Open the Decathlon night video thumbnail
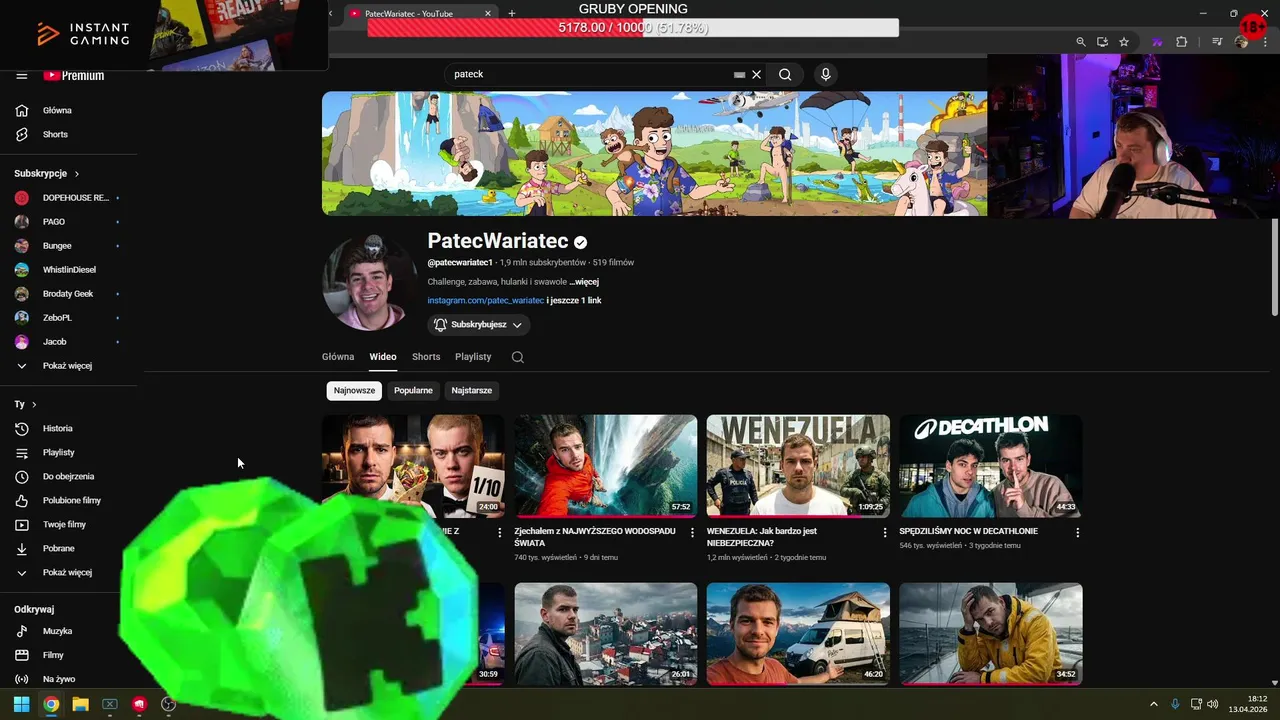1280x720 pixels. [991, 466]
